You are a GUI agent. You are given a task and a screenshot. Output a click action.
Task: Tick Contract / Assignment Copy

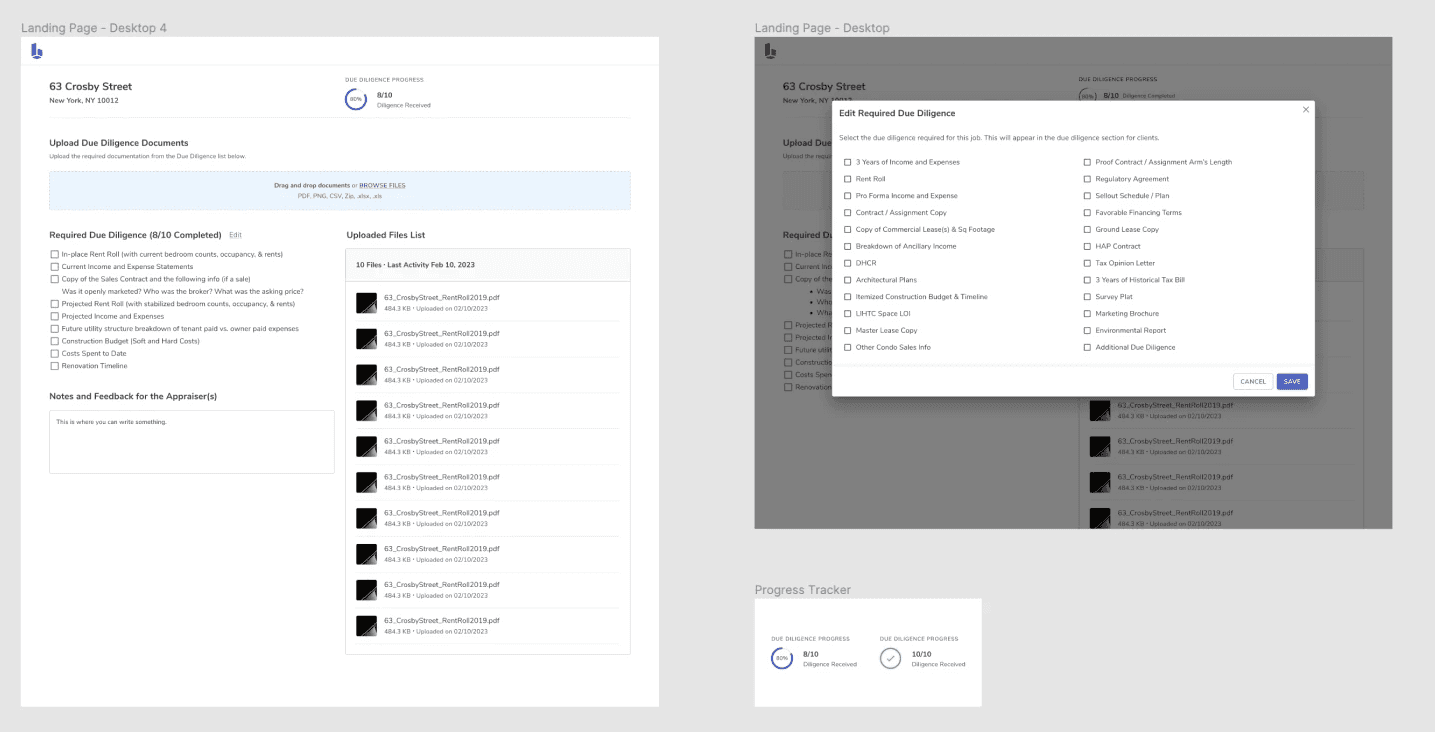[848, 212]
